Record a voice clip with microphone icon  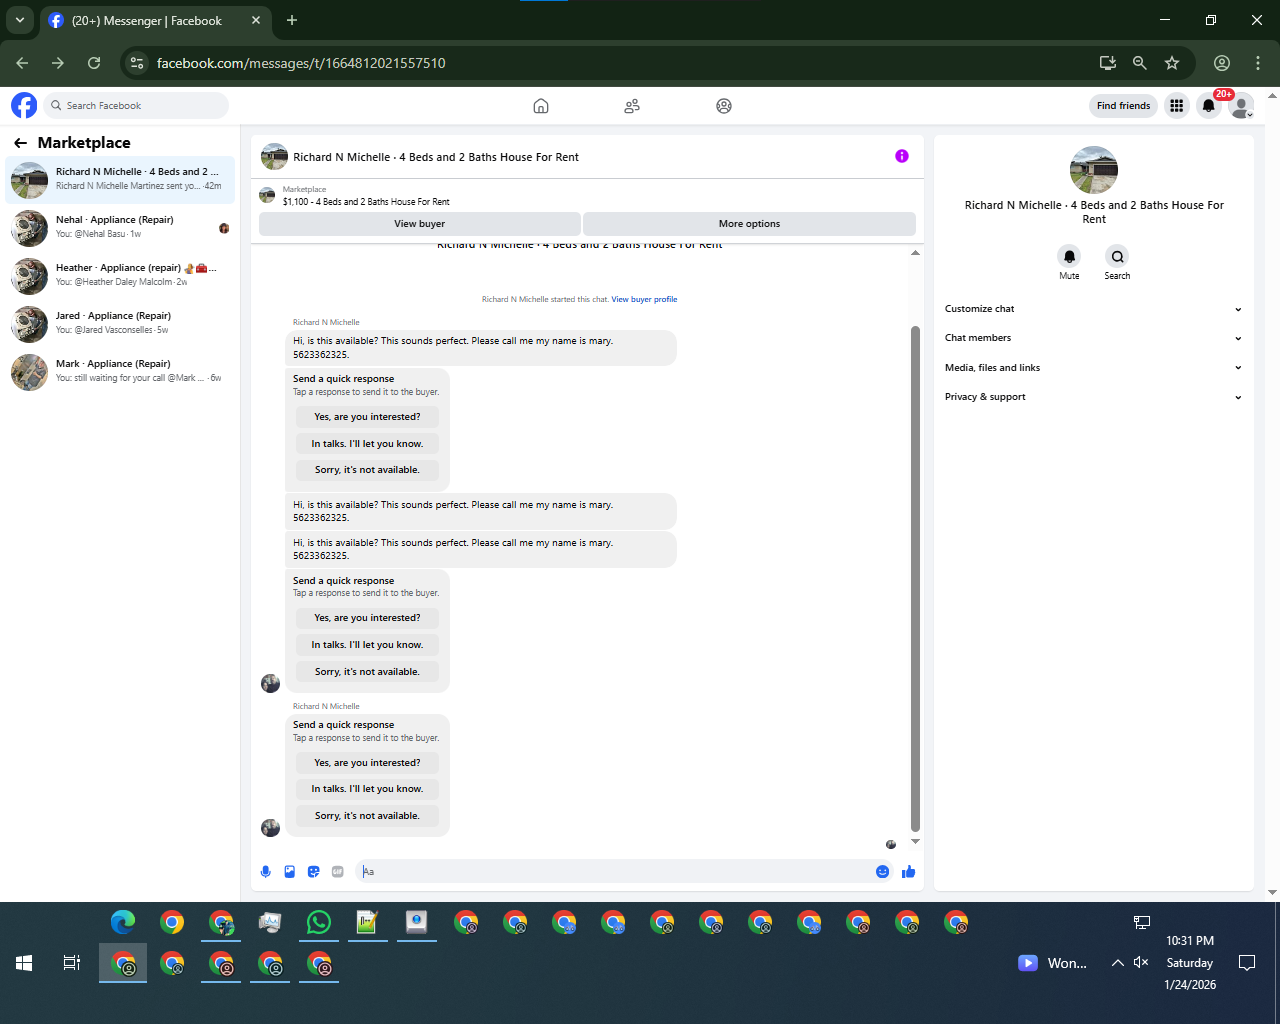tap(265, 872)
